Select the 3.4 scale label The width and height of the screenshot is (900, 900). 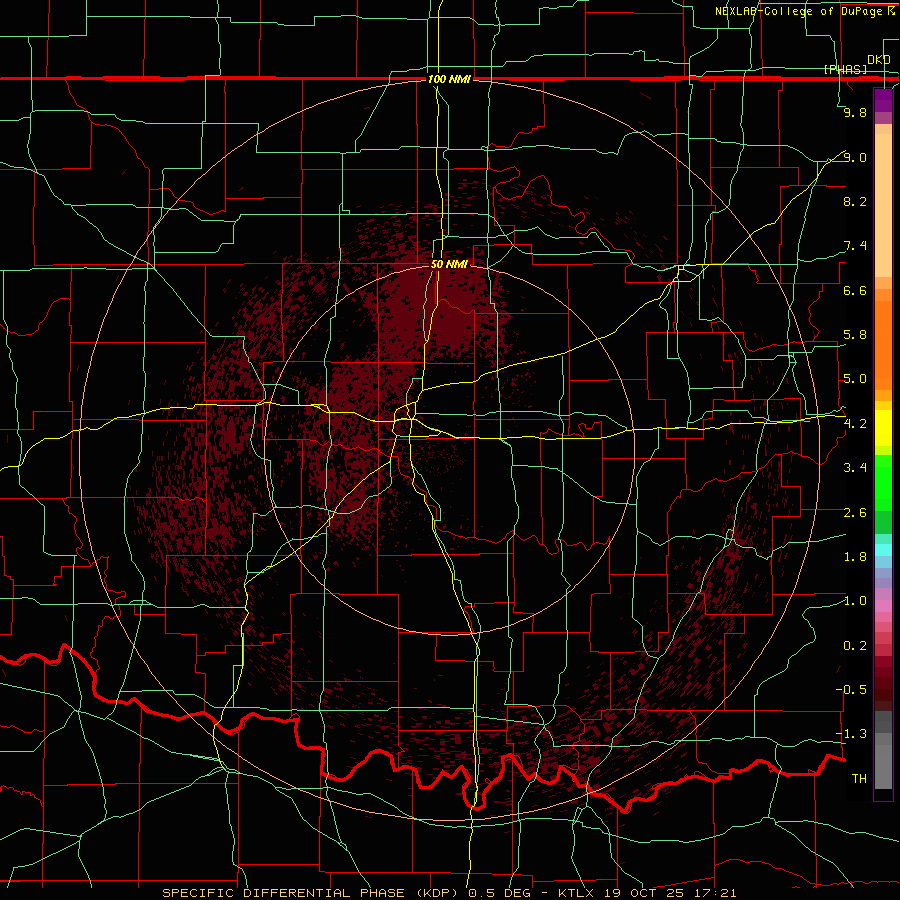pos(855,468)
